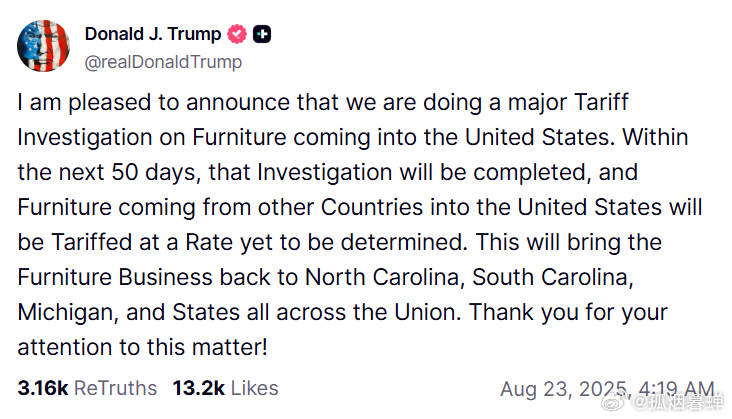View the 3.16k ReTruths count number
The height and width of the screenshot is (419, 732).
tap(42, 388)
